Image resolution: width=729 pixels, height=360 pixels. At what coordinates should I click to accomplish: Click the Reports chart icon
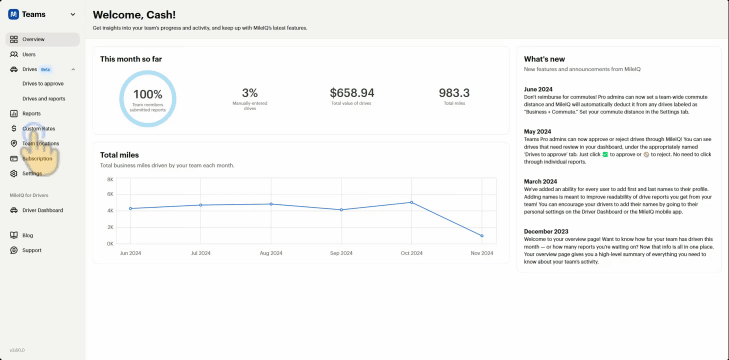(x=14, y=113)
